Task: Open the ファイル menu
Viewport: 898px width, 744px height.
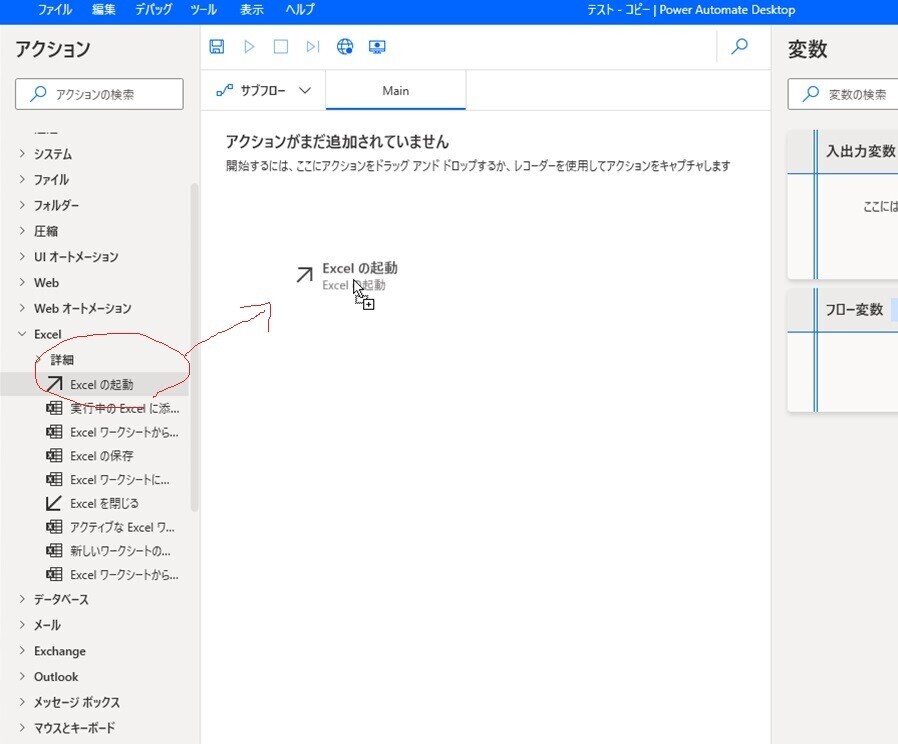Action: pos(54,10)
